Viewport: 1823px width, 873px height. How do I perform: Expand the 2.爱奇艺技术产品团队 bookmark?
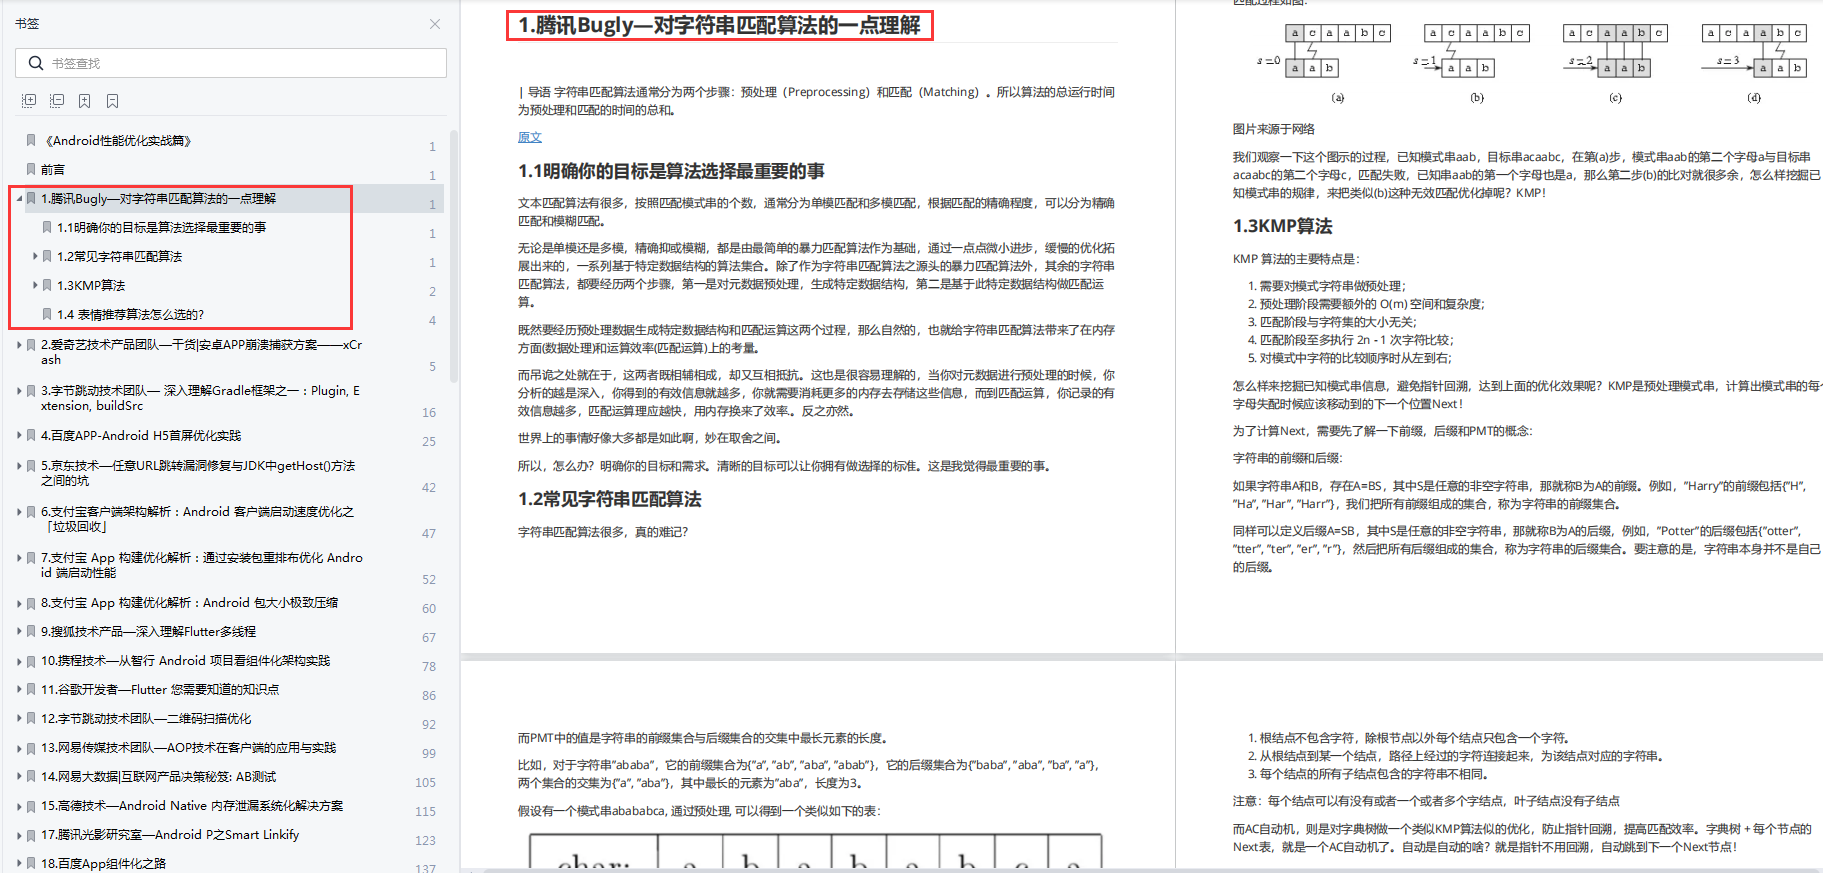click(x=19, y=345)
